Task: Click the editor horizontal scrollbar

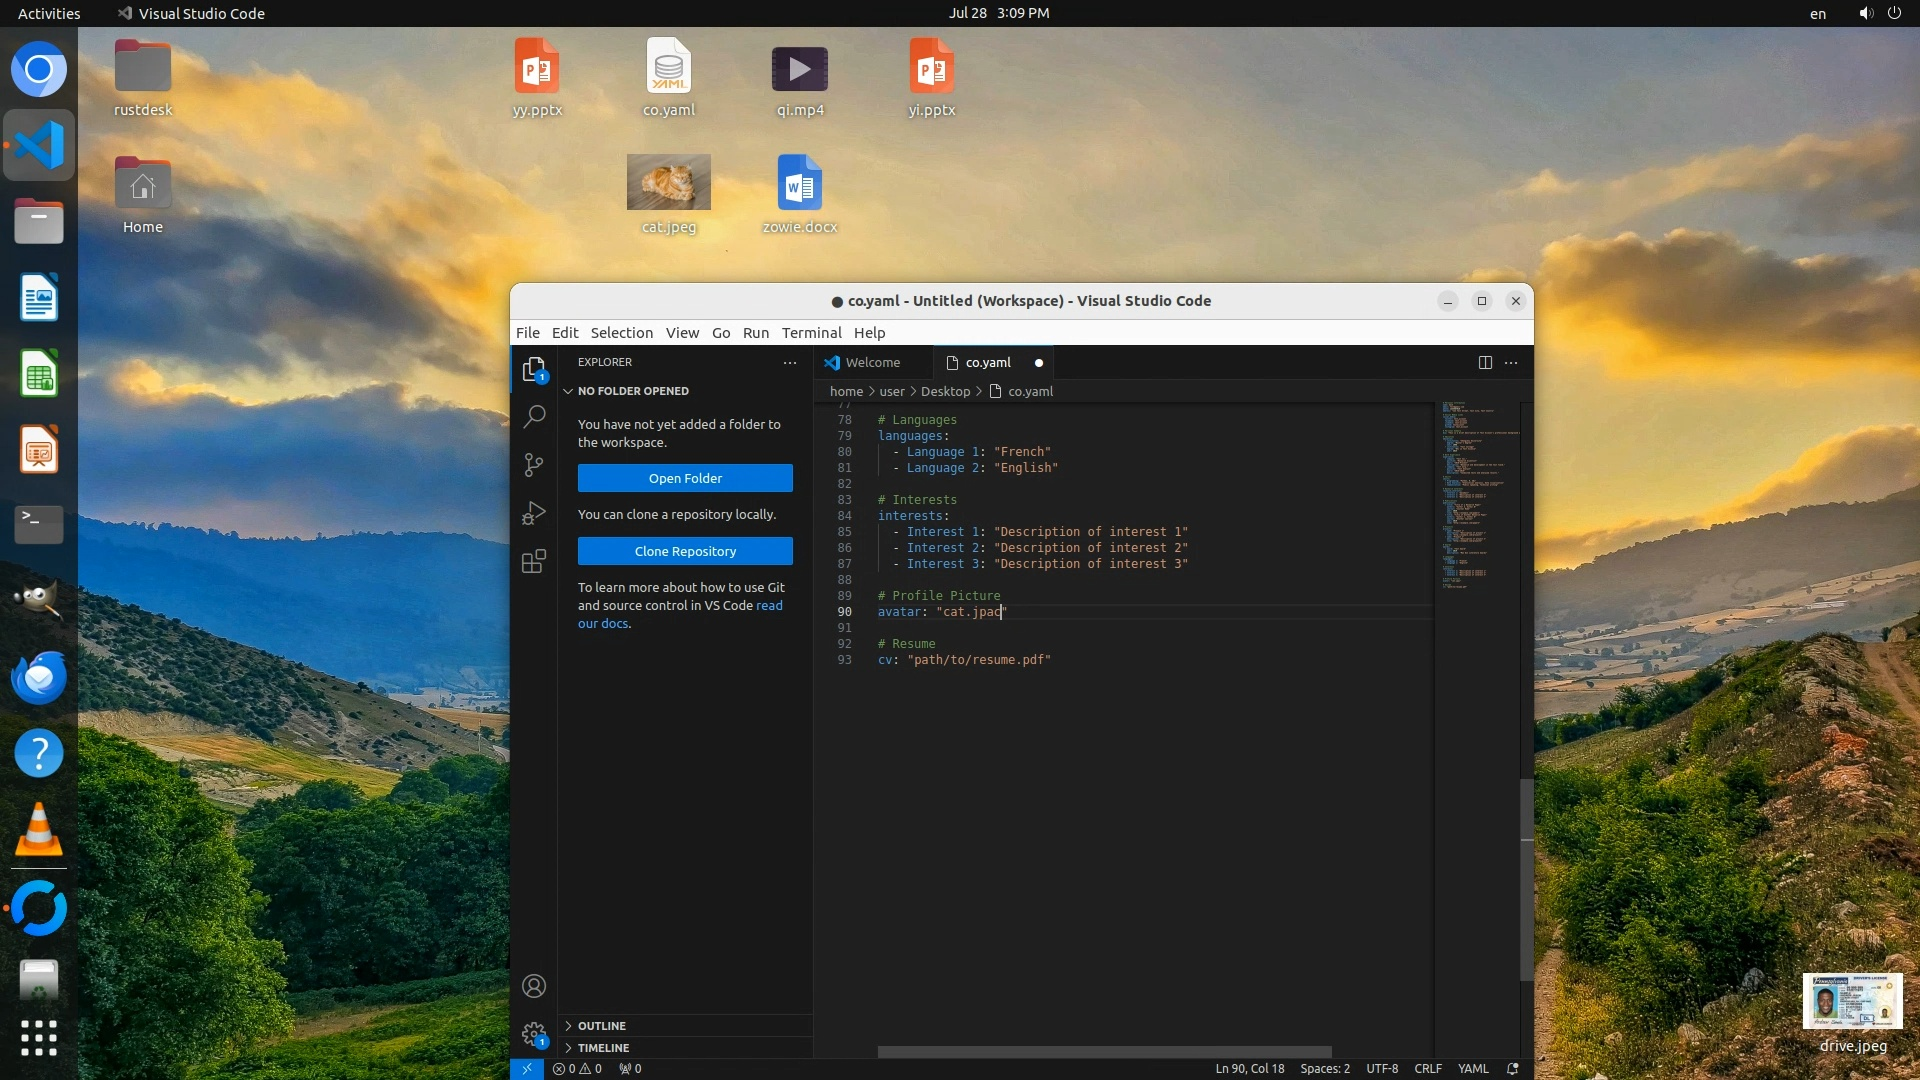Action: coord(1104,1052)
